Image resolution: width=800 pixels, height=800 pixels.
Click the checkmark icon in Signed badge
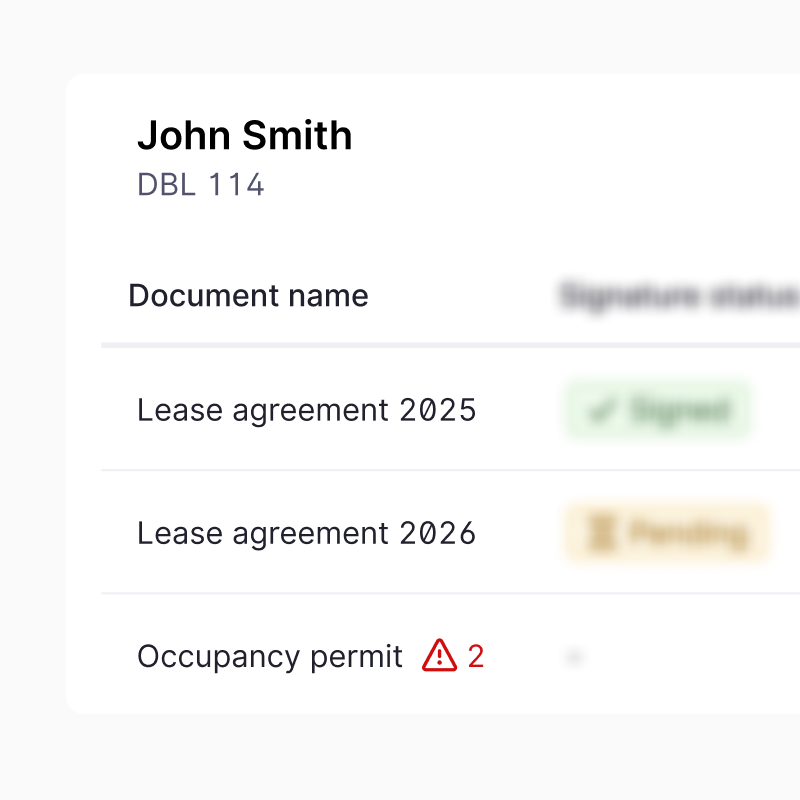[x=601, y=410]
